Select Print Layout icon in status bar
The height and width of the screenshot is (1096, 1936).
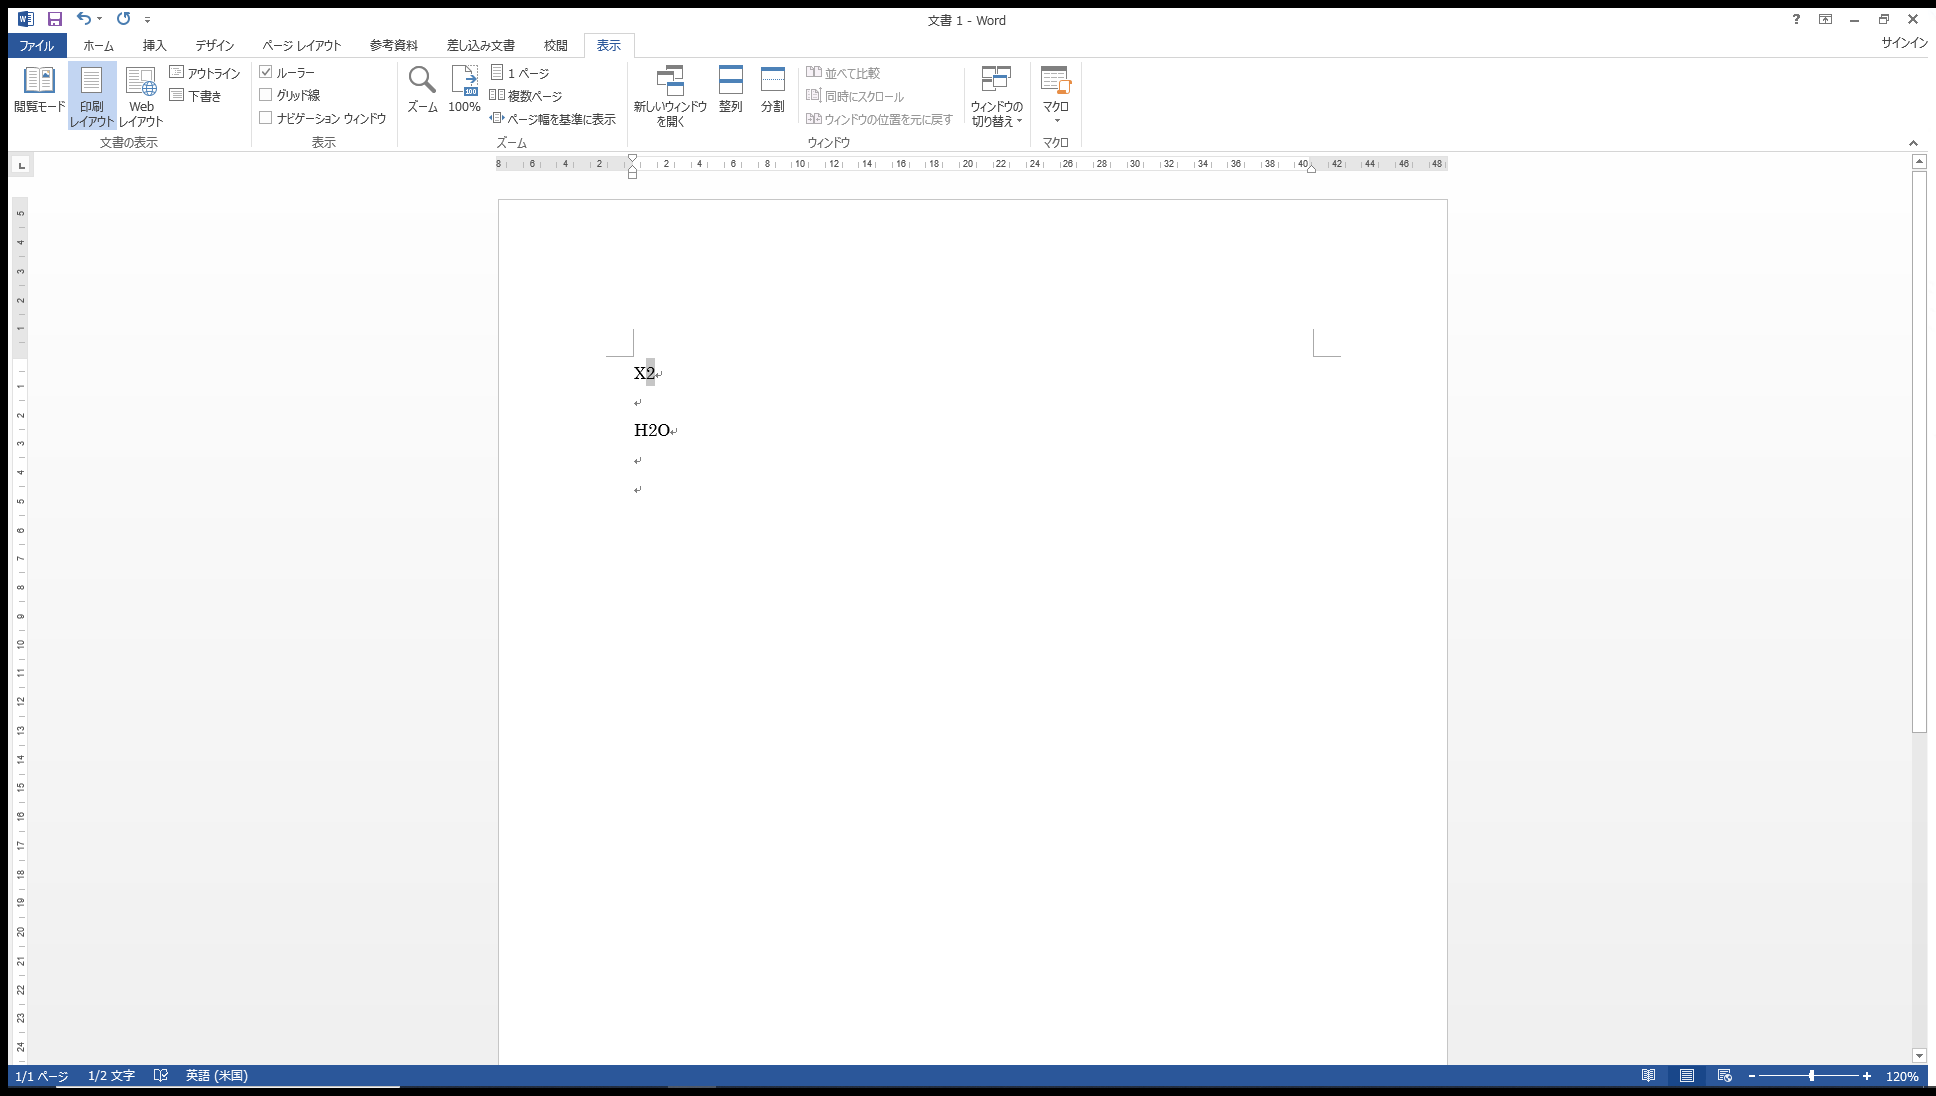1687,1076
